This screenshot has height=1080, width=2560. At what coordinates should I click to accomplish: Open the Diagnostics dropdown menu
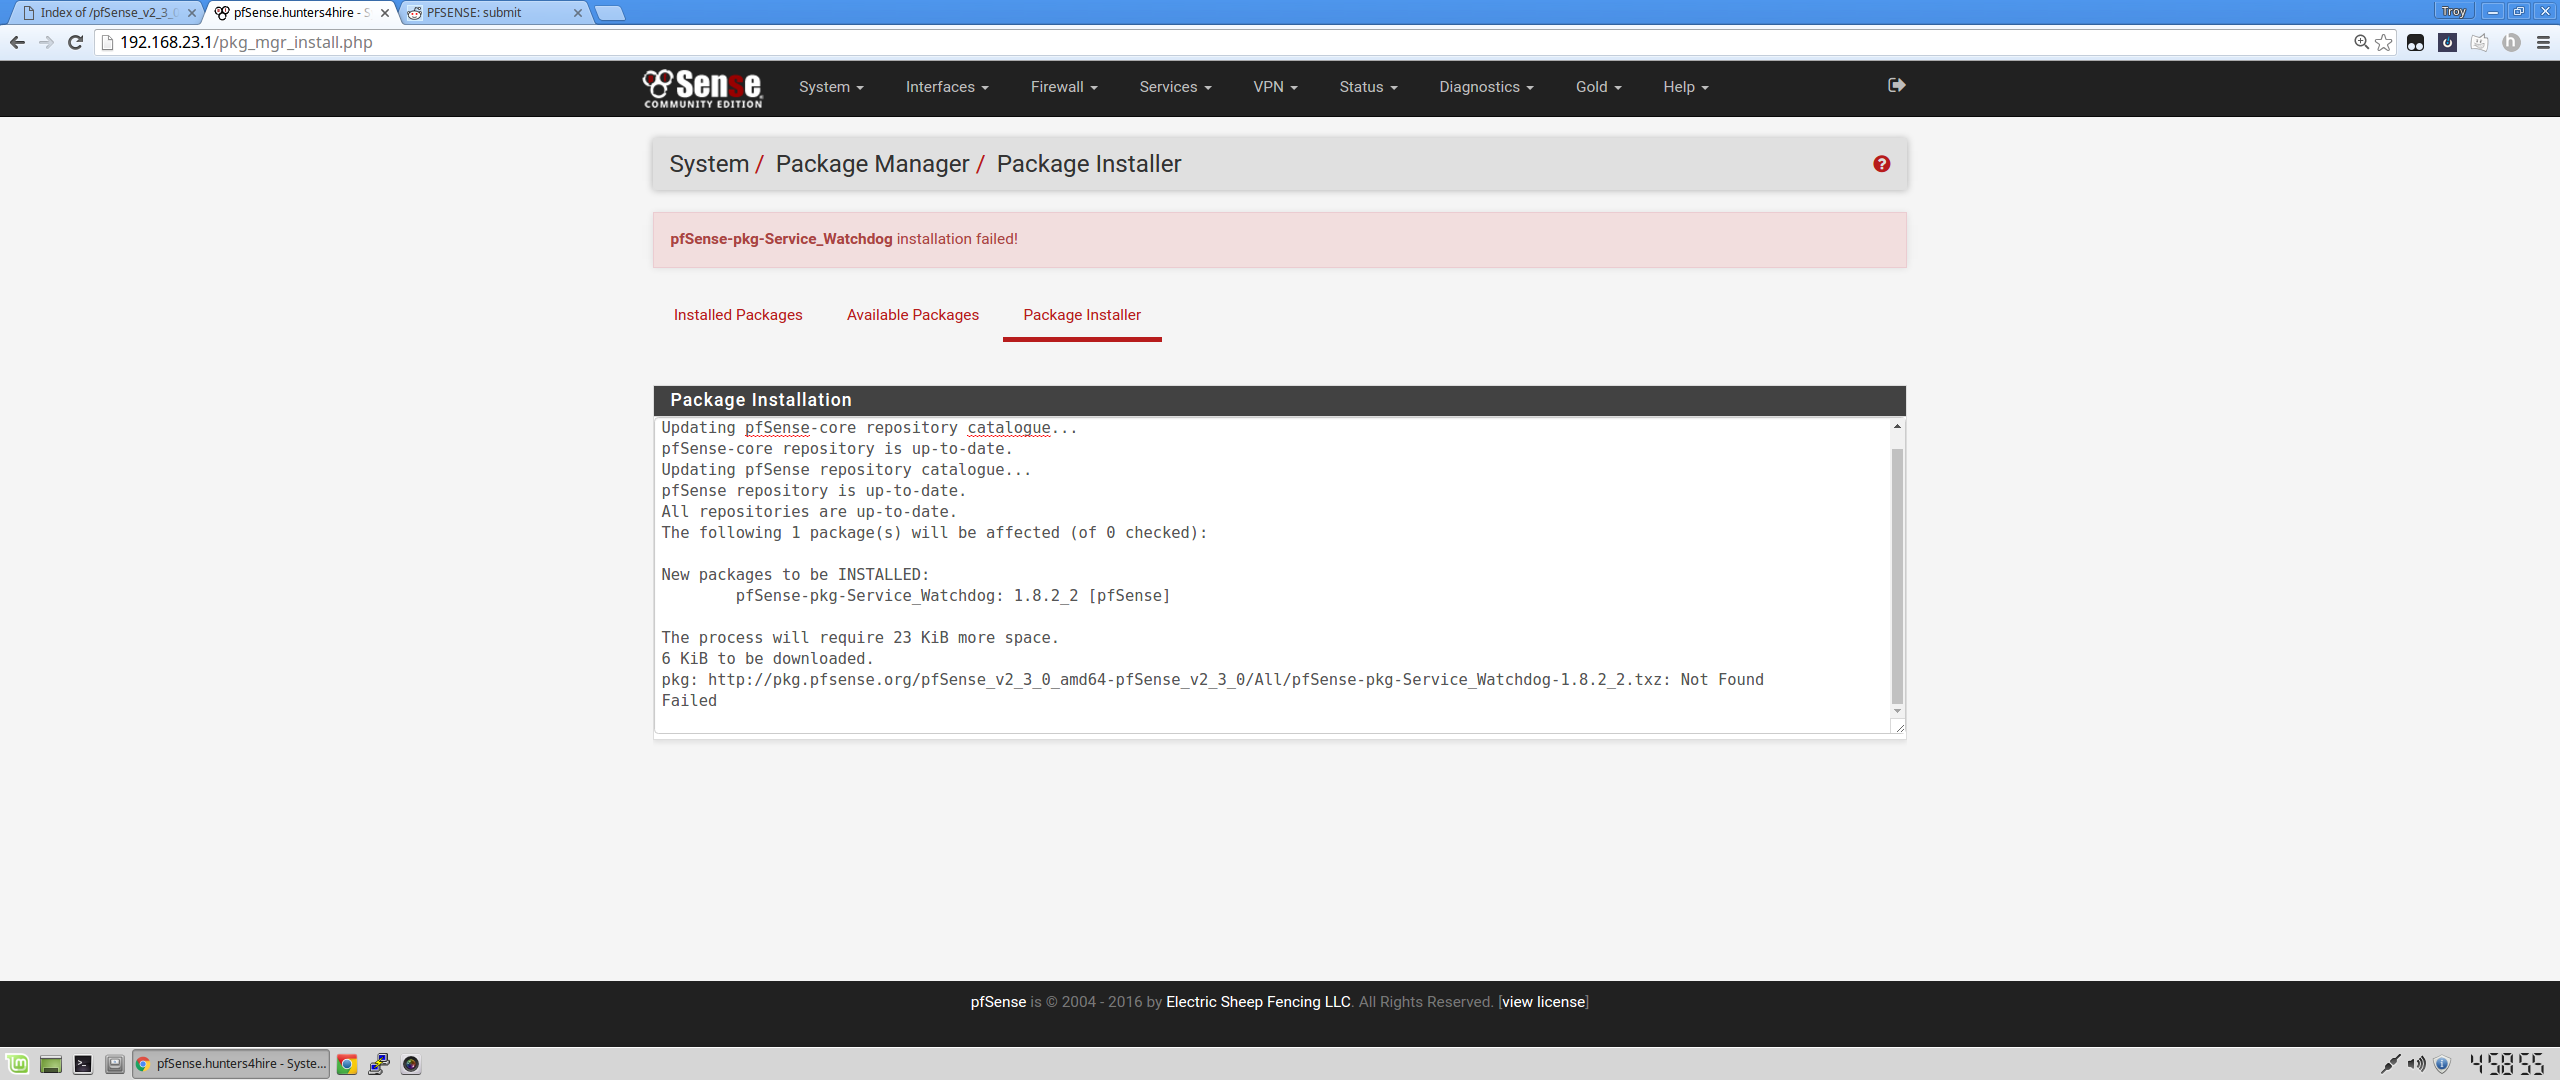[1485, 87]
